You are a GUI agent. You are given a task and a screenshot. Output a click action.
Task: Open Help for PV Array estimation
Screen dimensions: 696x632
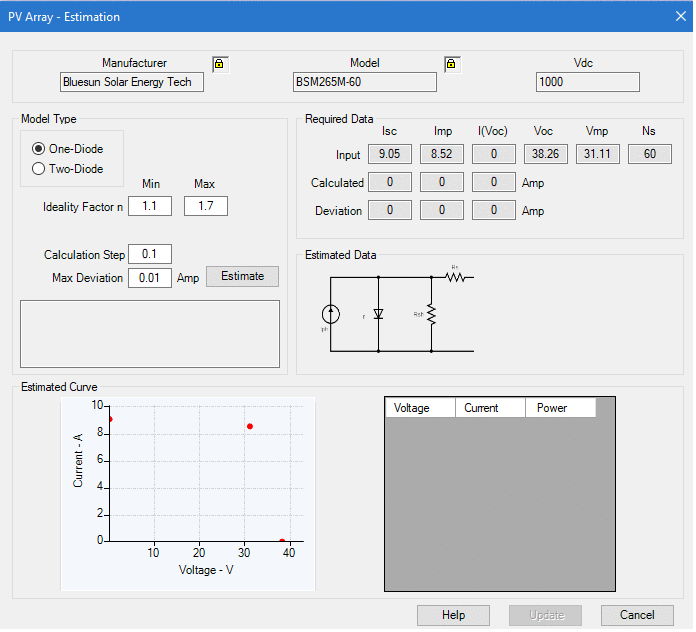tap(453, 615)
